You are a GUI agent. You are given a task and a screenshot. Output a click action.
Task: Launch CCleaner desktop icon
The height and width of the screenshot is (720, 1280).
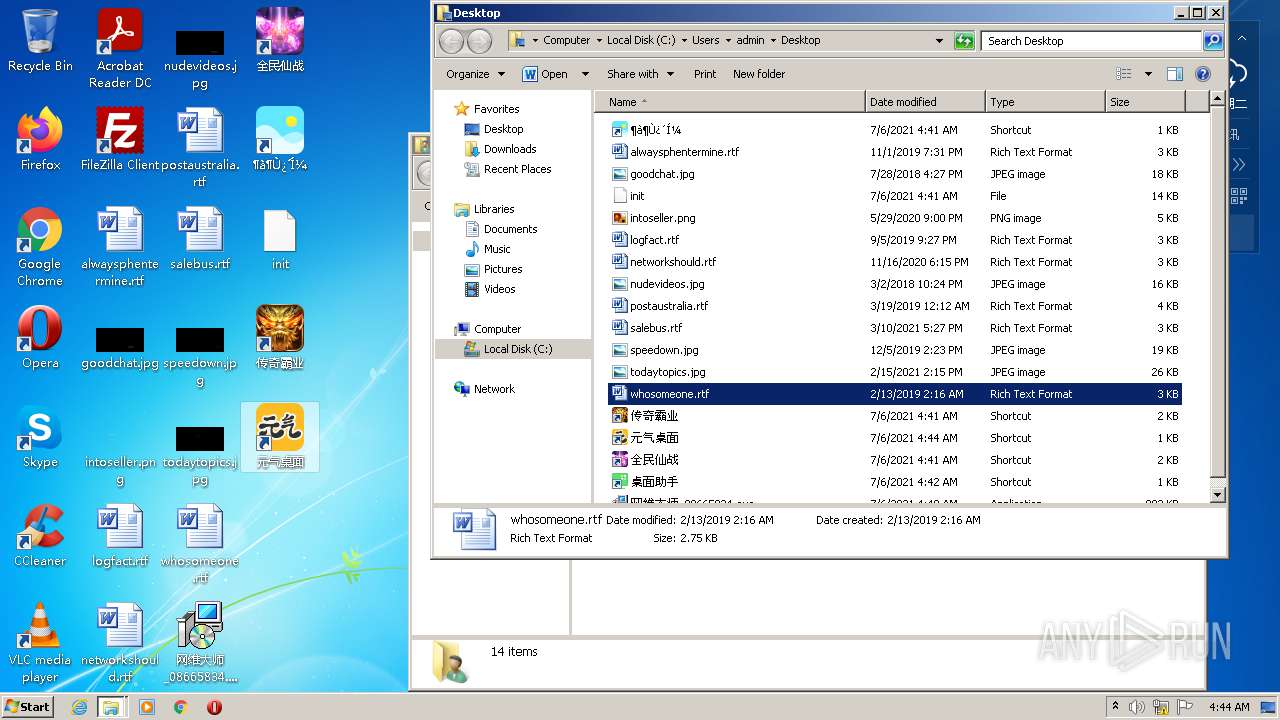coord(40,536)
